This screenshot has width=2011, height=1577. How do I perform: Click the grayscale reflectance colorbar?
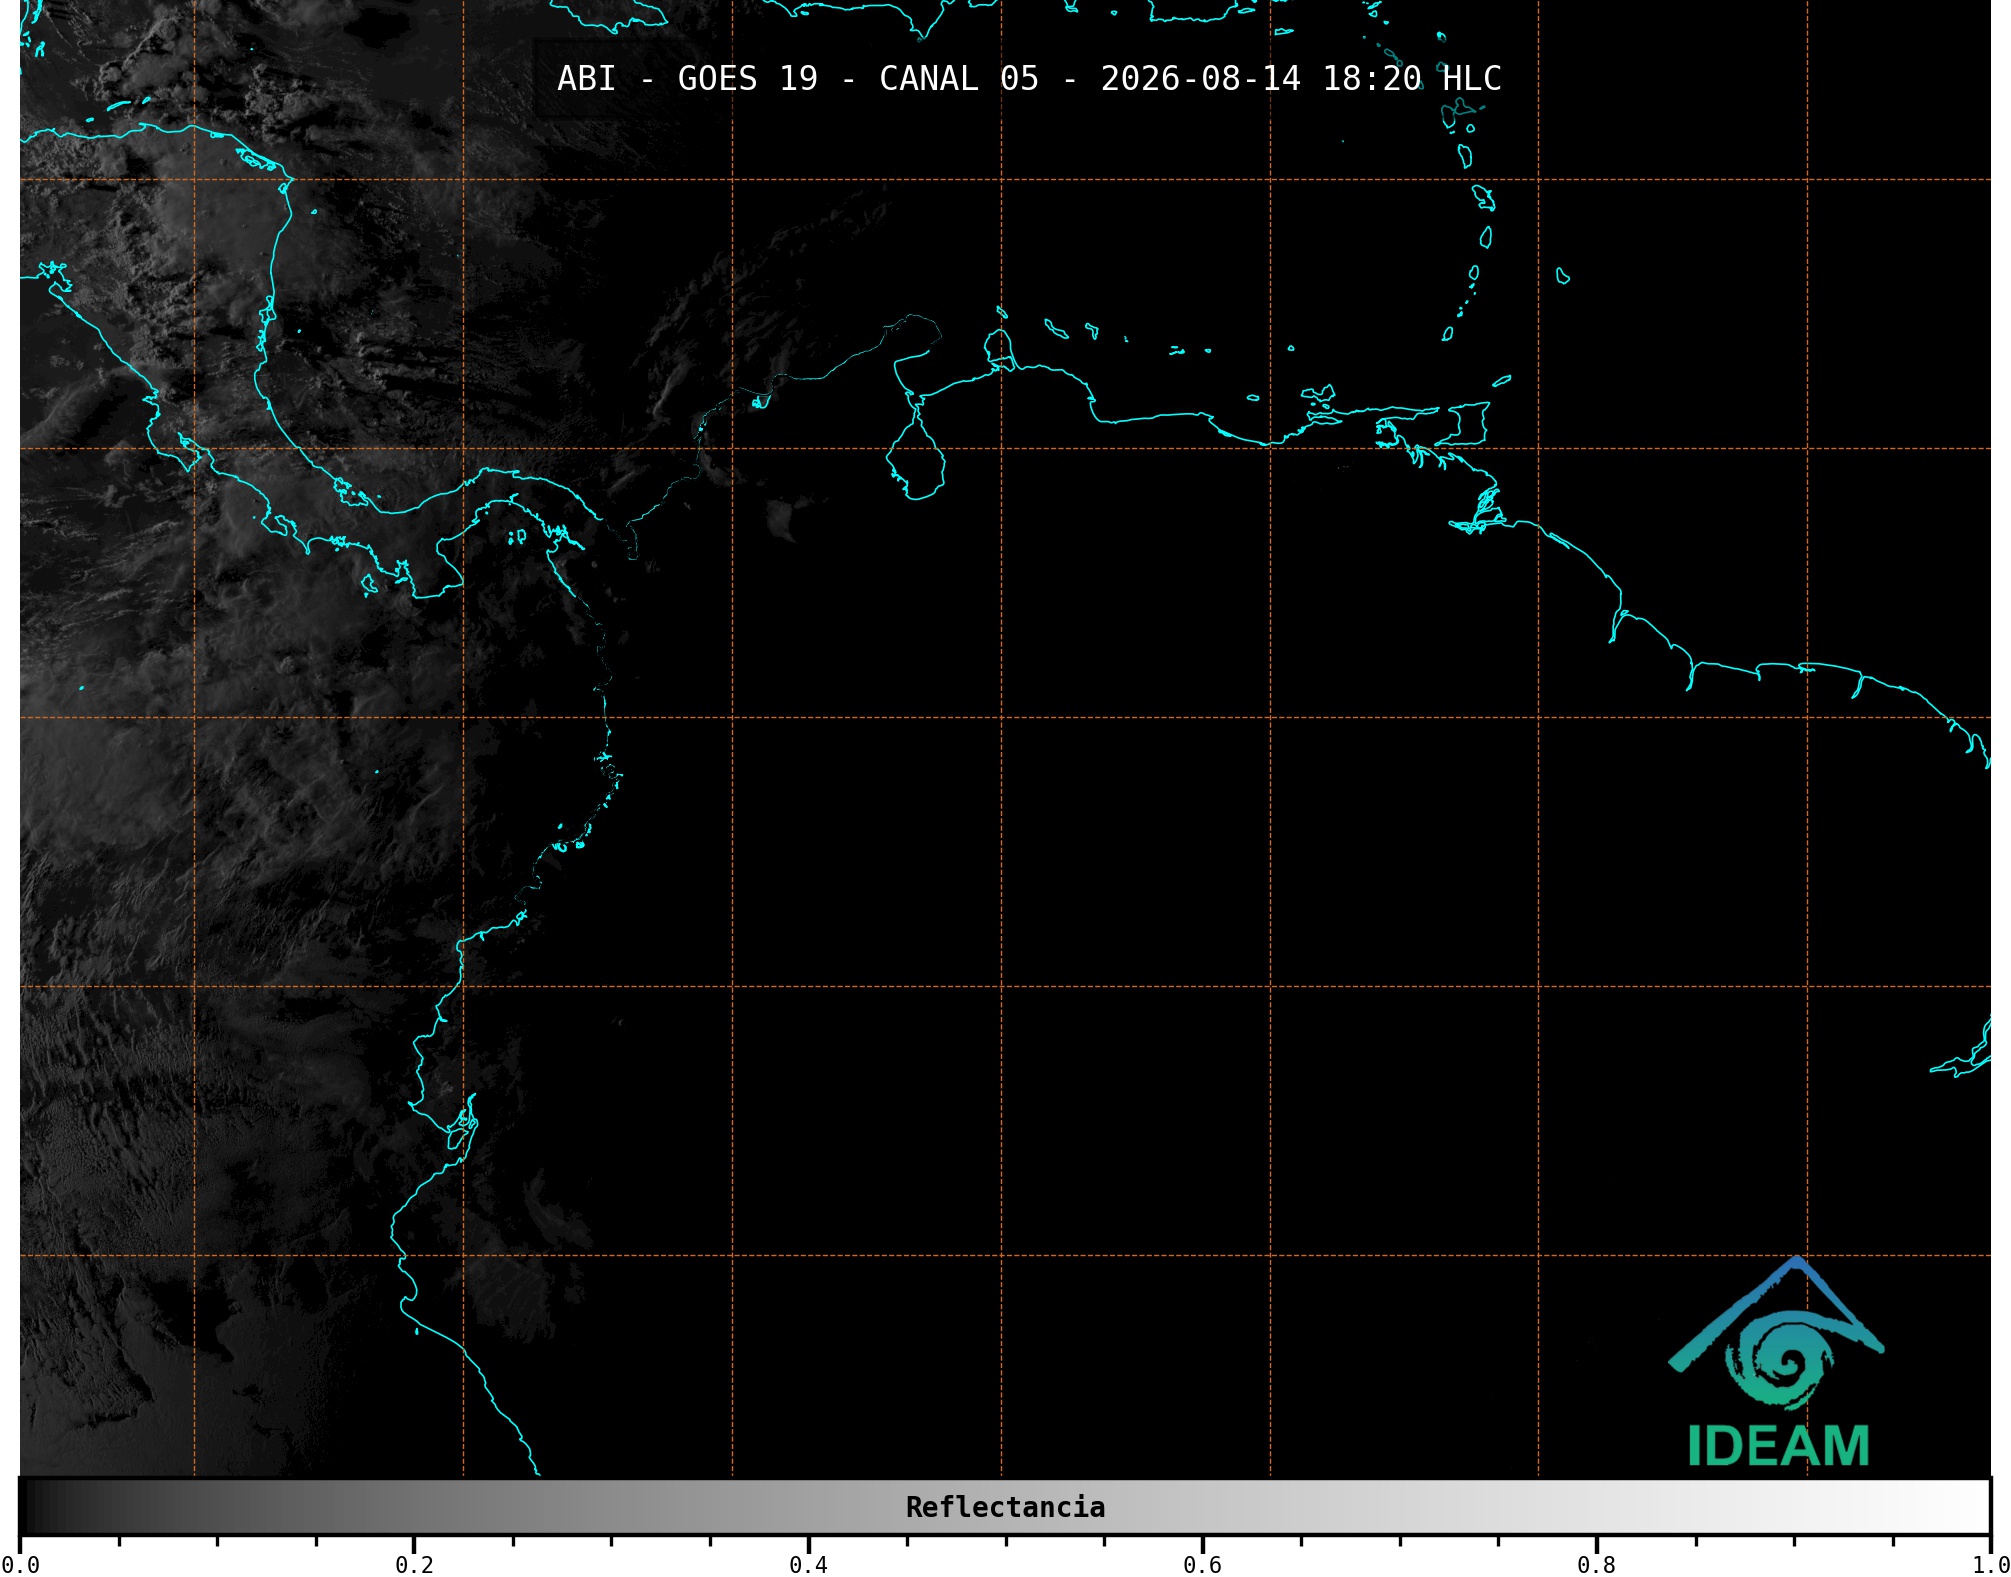coord(1005,1506)
